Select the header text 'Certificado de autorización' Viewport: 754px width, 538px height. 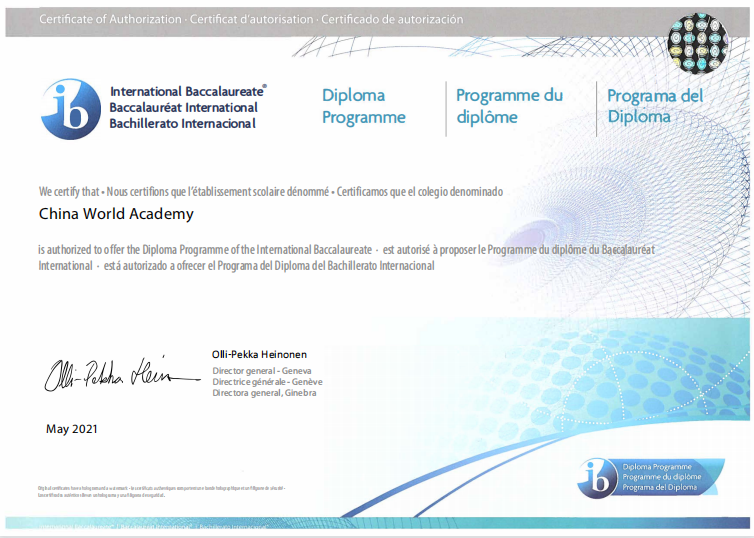(x=392, y=19)
